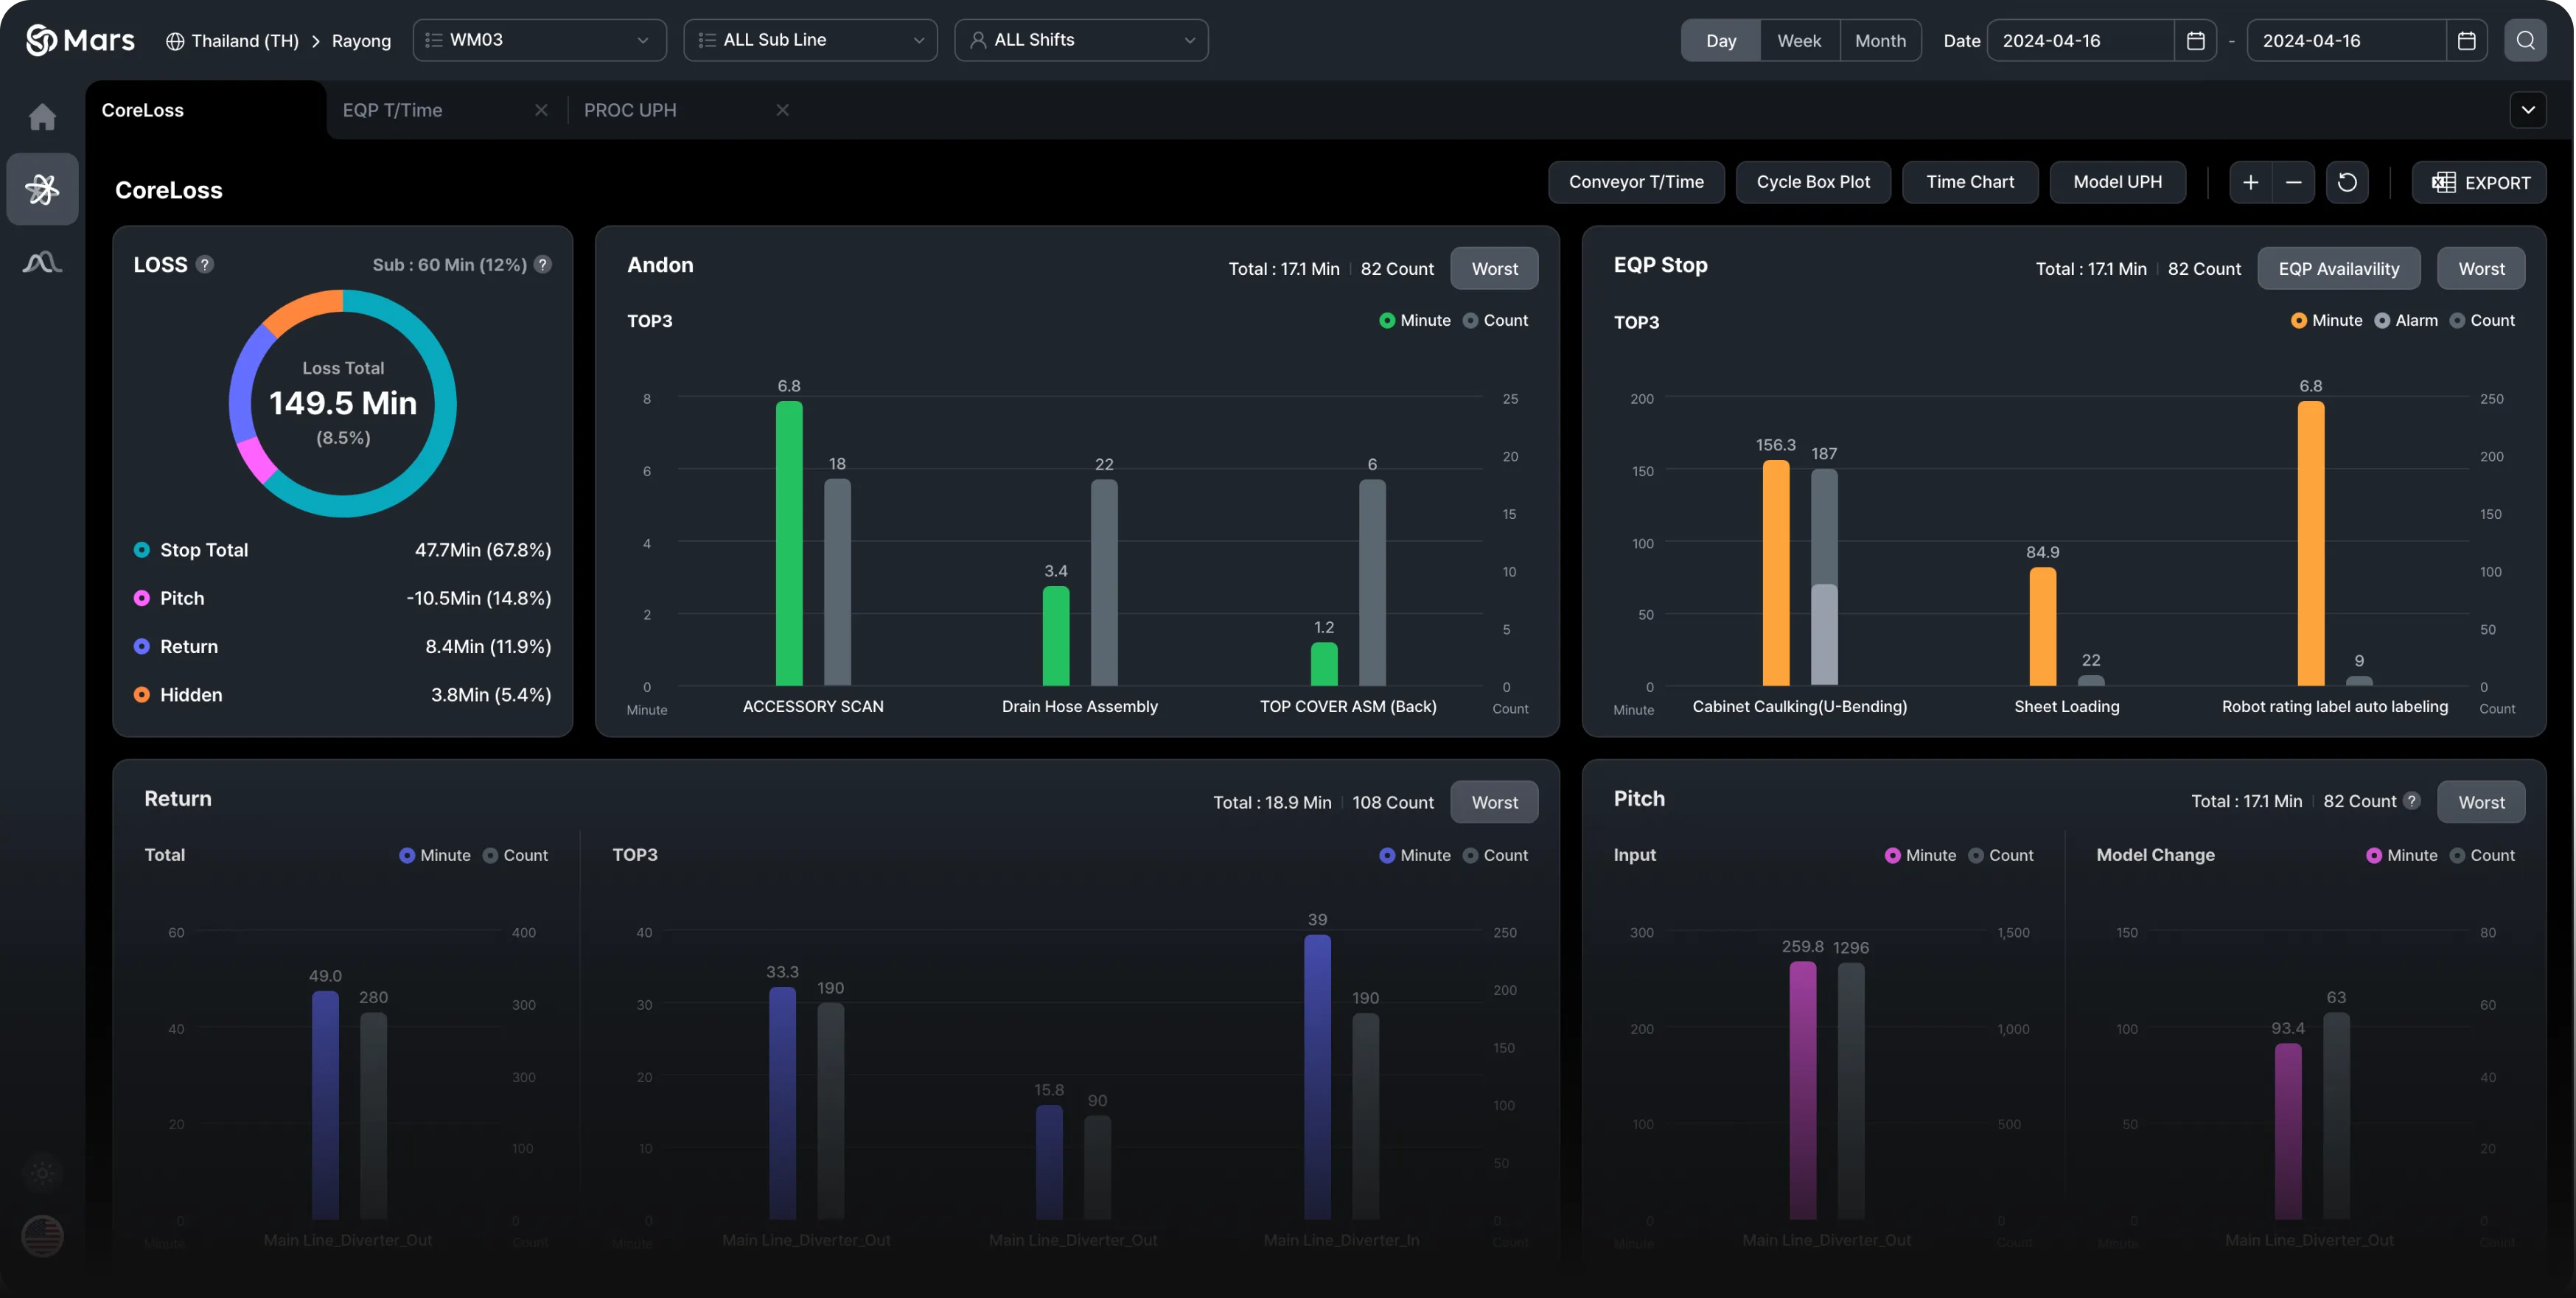The height and width of the screenshot is (1298, 2576).
Task: Close the PROC UPH tab
Action: pos(782,110)
